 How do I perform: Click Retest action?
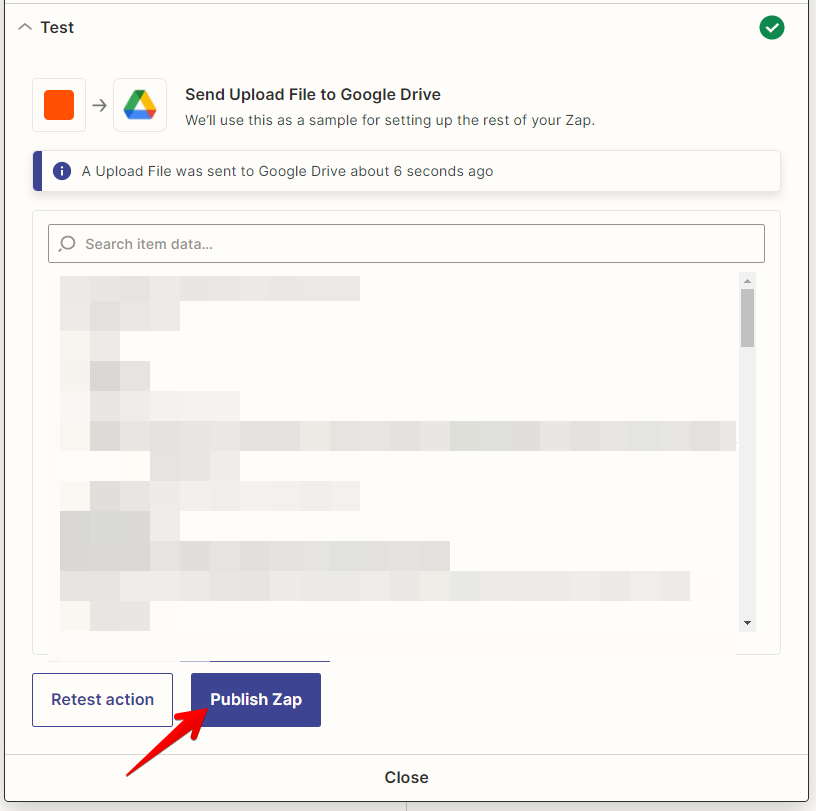click(102, 700)
